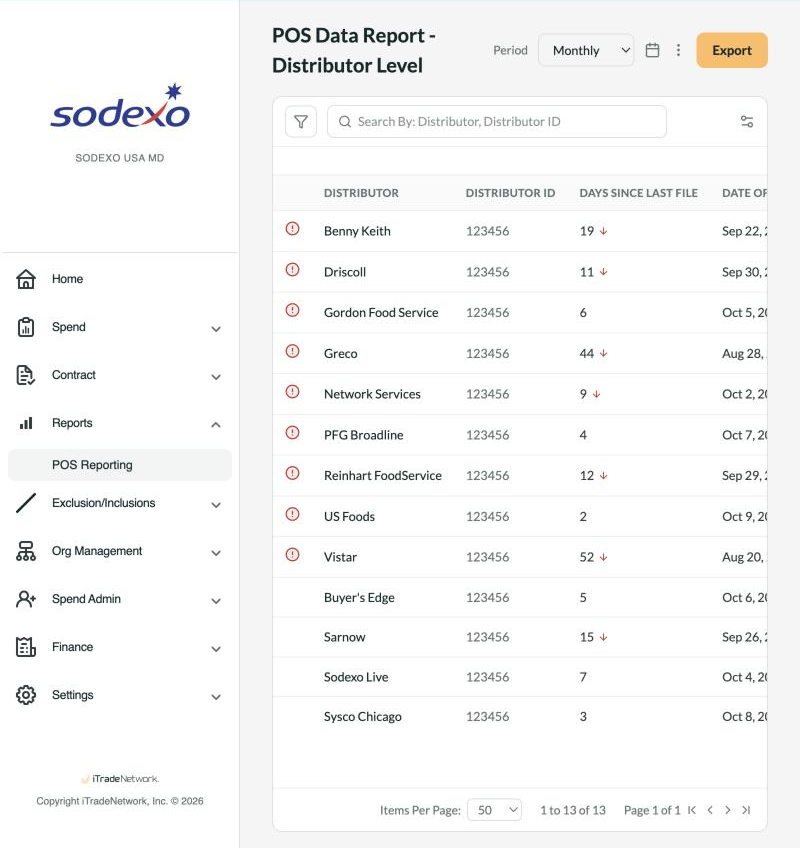This screenshot has width=800, height=848.
Task: Click the 52 days value for Vistar
Action: pyautogui.click(x=586, y=557)
